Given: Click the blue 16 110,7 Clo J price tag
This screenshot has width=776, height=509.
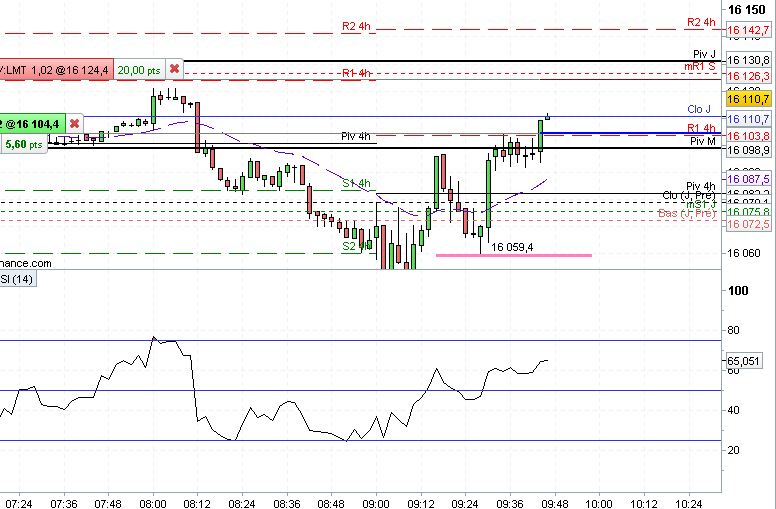Looking at the screenshot, I should 749,119.
